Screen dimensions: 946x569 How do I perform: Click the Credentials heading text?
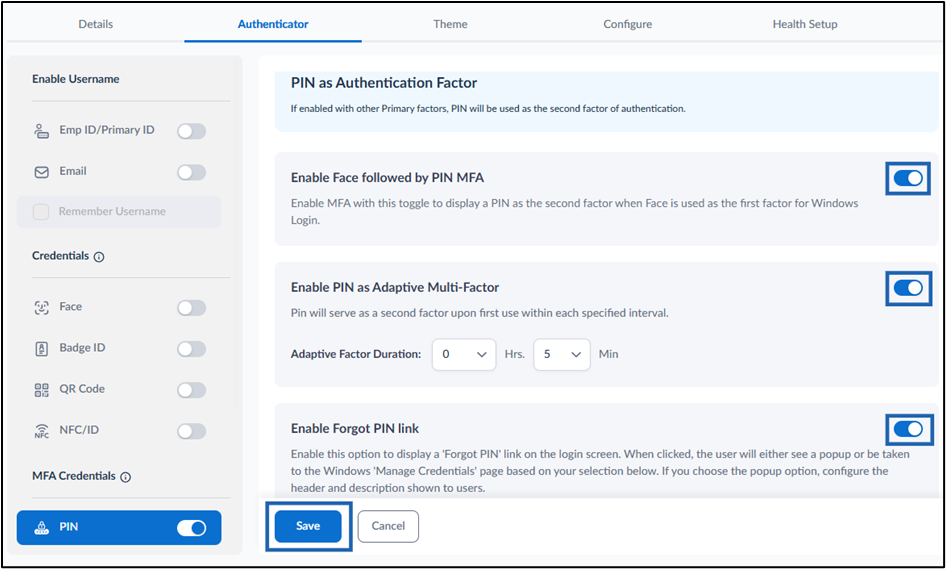(x=60, y=256)
